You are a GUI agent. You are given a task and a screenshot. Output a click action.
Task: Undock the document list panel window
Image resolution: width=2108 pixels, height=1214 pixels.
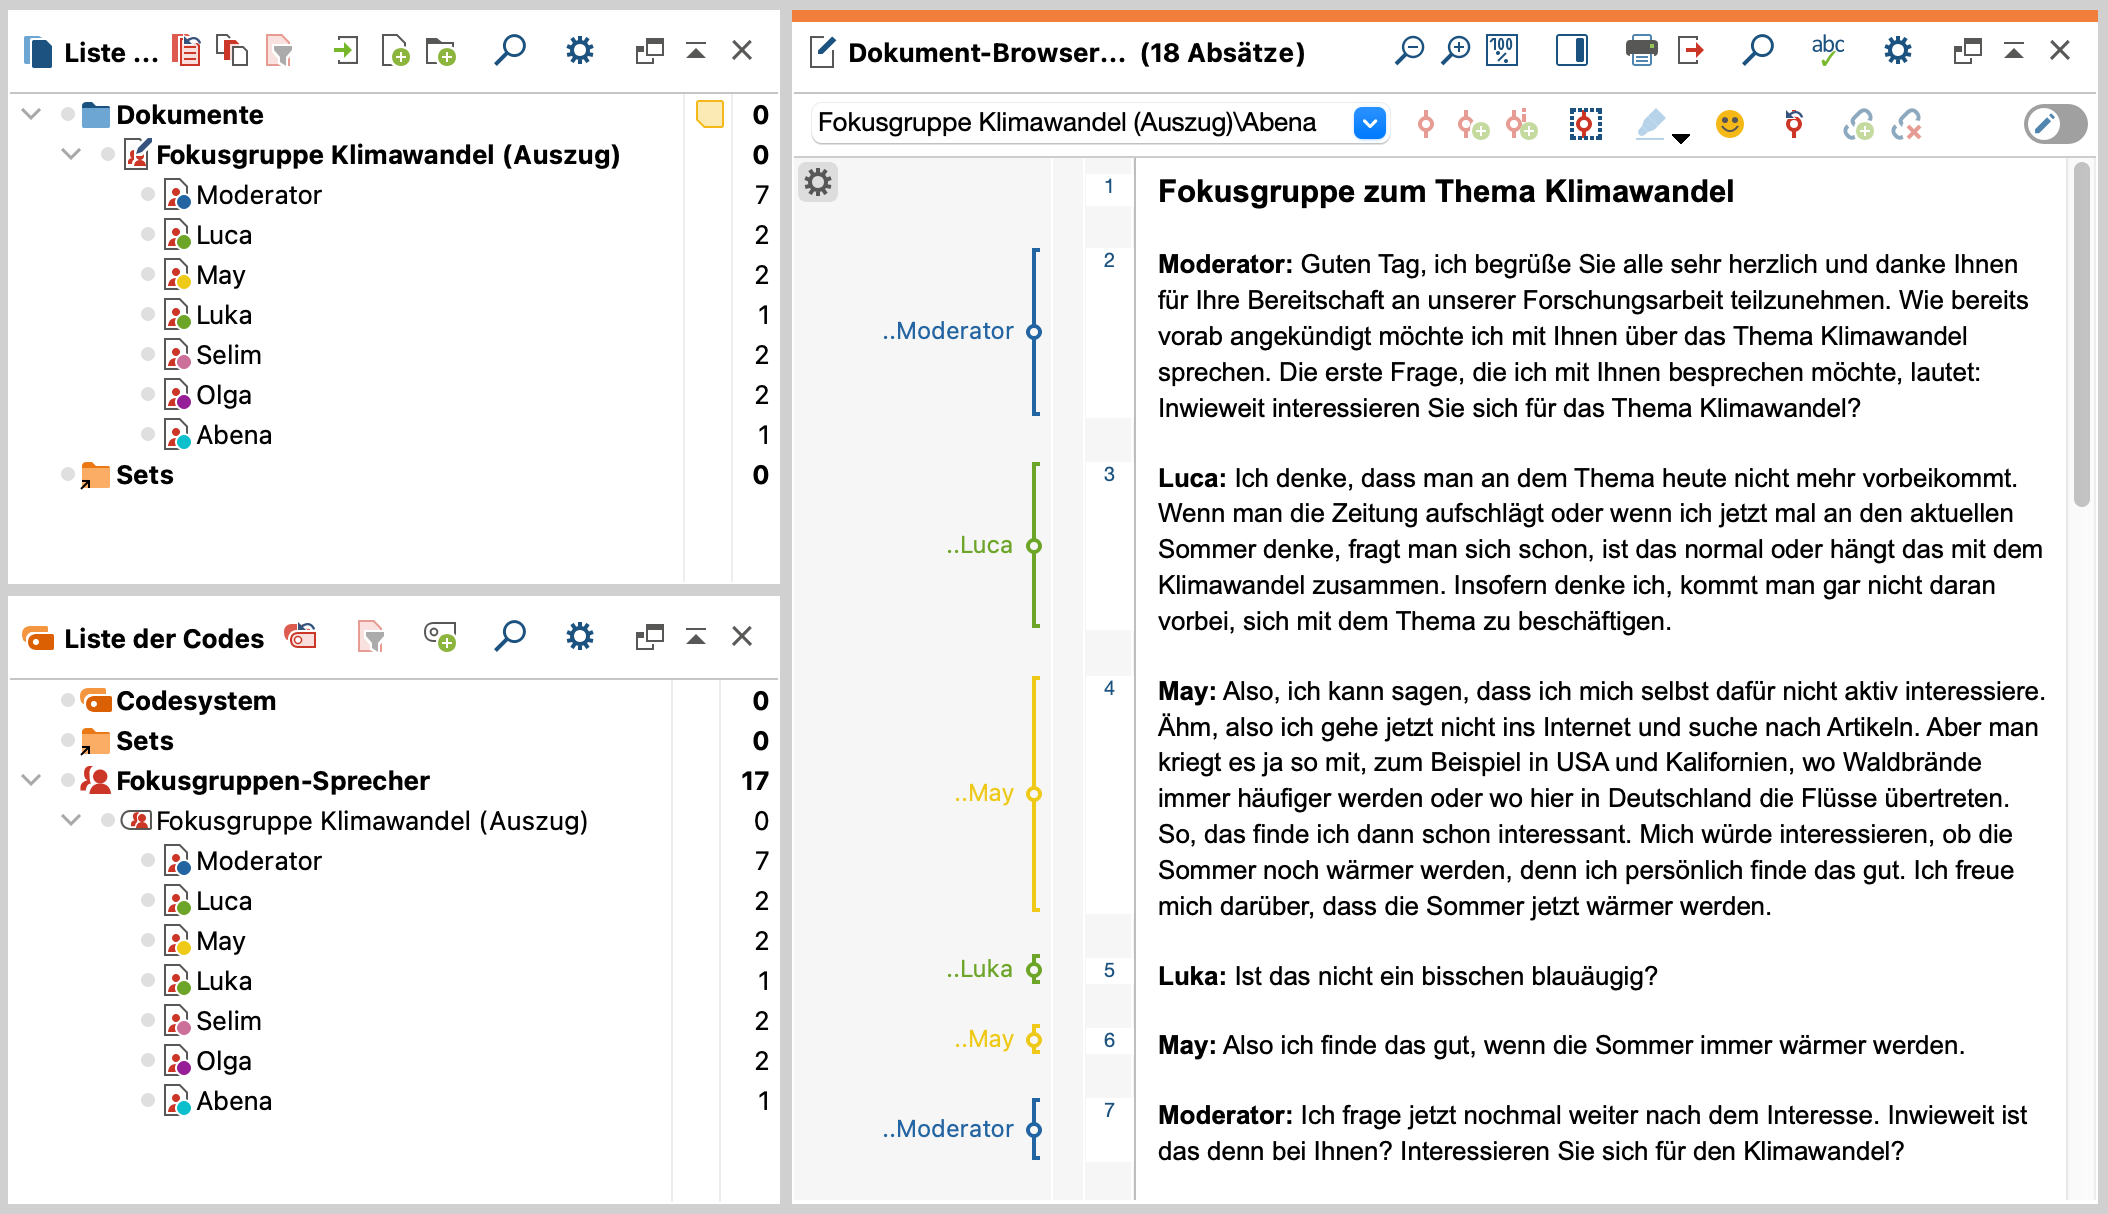[x=650, y=50]
